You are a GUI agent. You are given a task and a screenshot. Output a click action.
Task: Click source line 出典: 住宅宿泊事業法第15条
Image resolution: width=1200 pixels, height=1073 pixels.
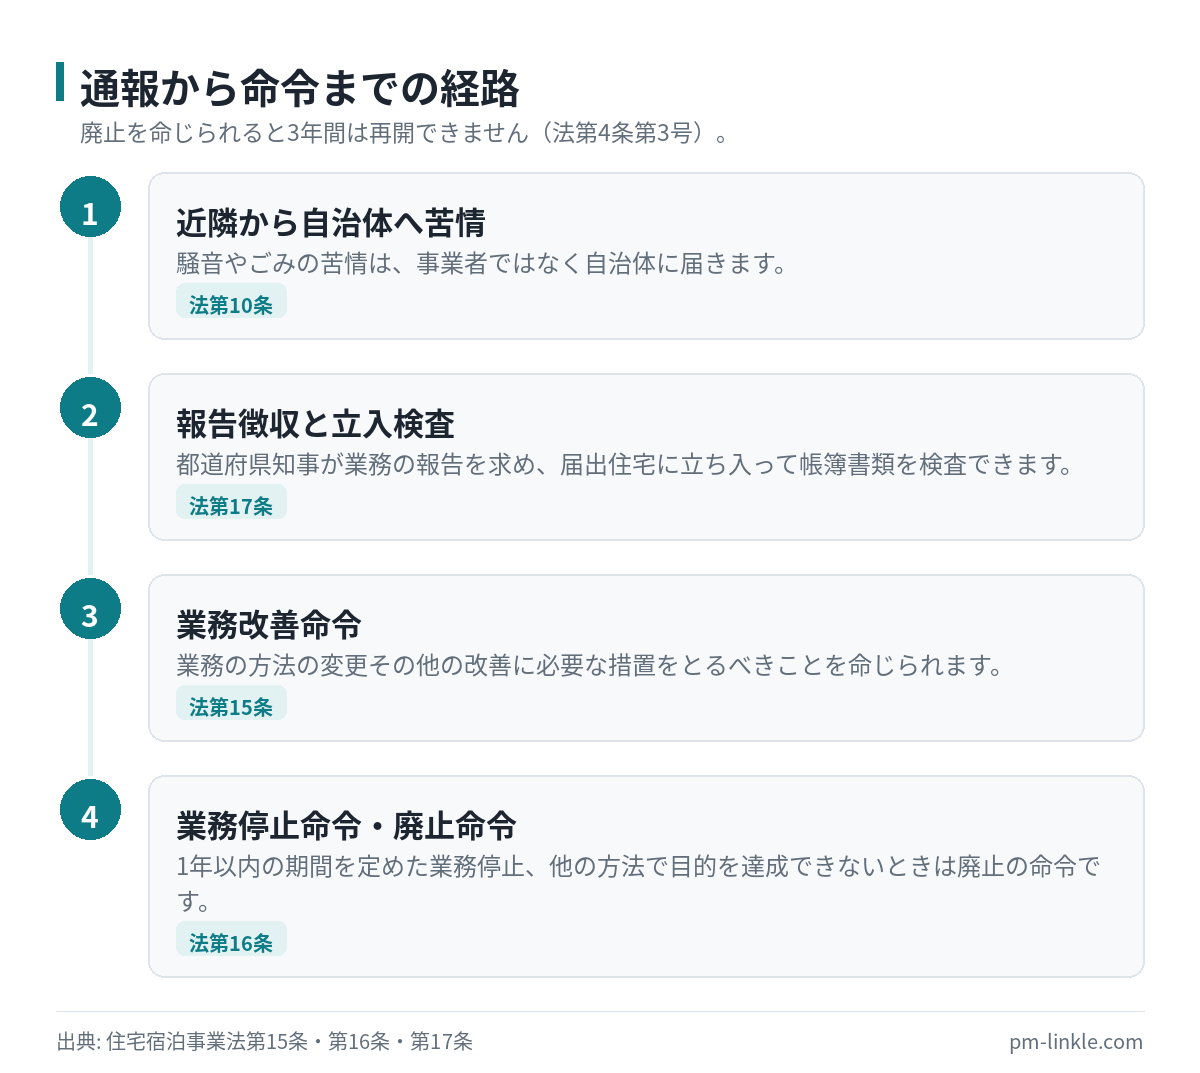pyautogui.click(x=265, y=1041)
